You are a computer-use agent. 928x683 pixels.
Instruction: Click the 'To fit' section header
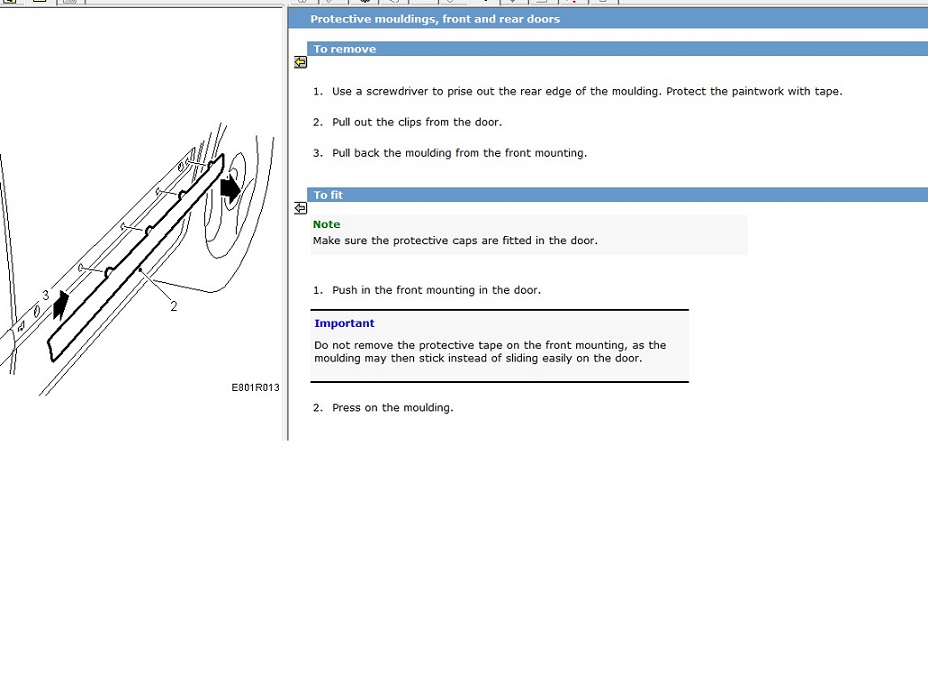pos(328,195)
